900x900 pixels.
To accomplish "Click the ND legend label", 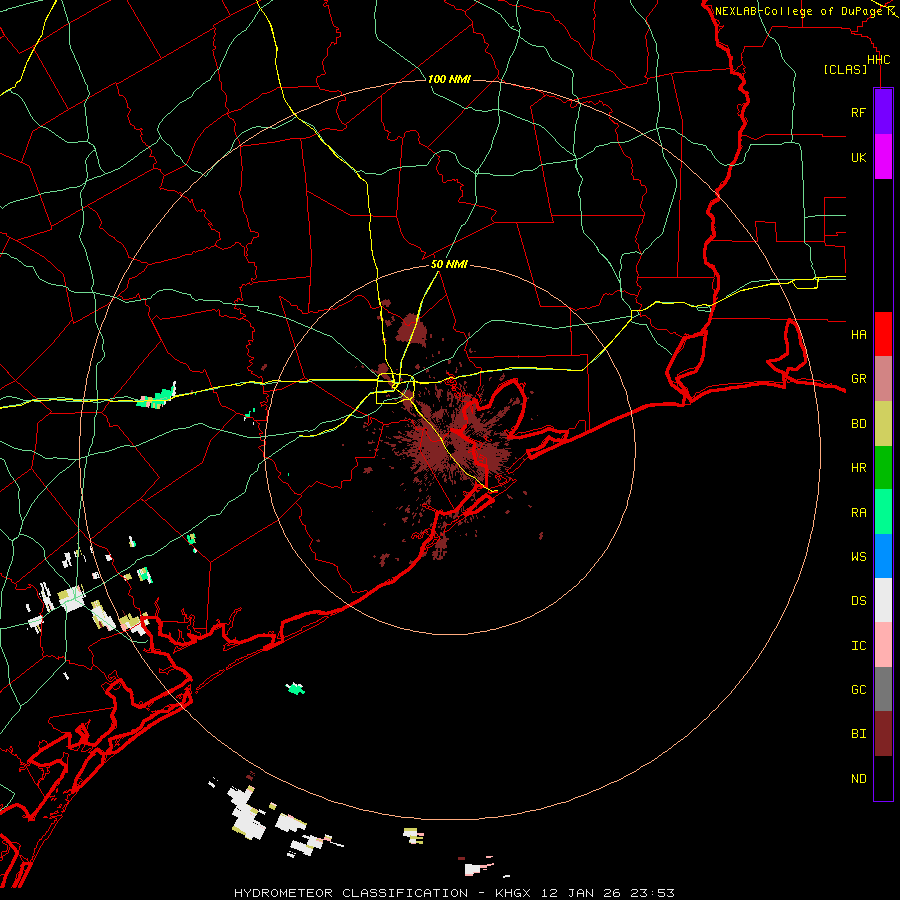I will 858,779.
